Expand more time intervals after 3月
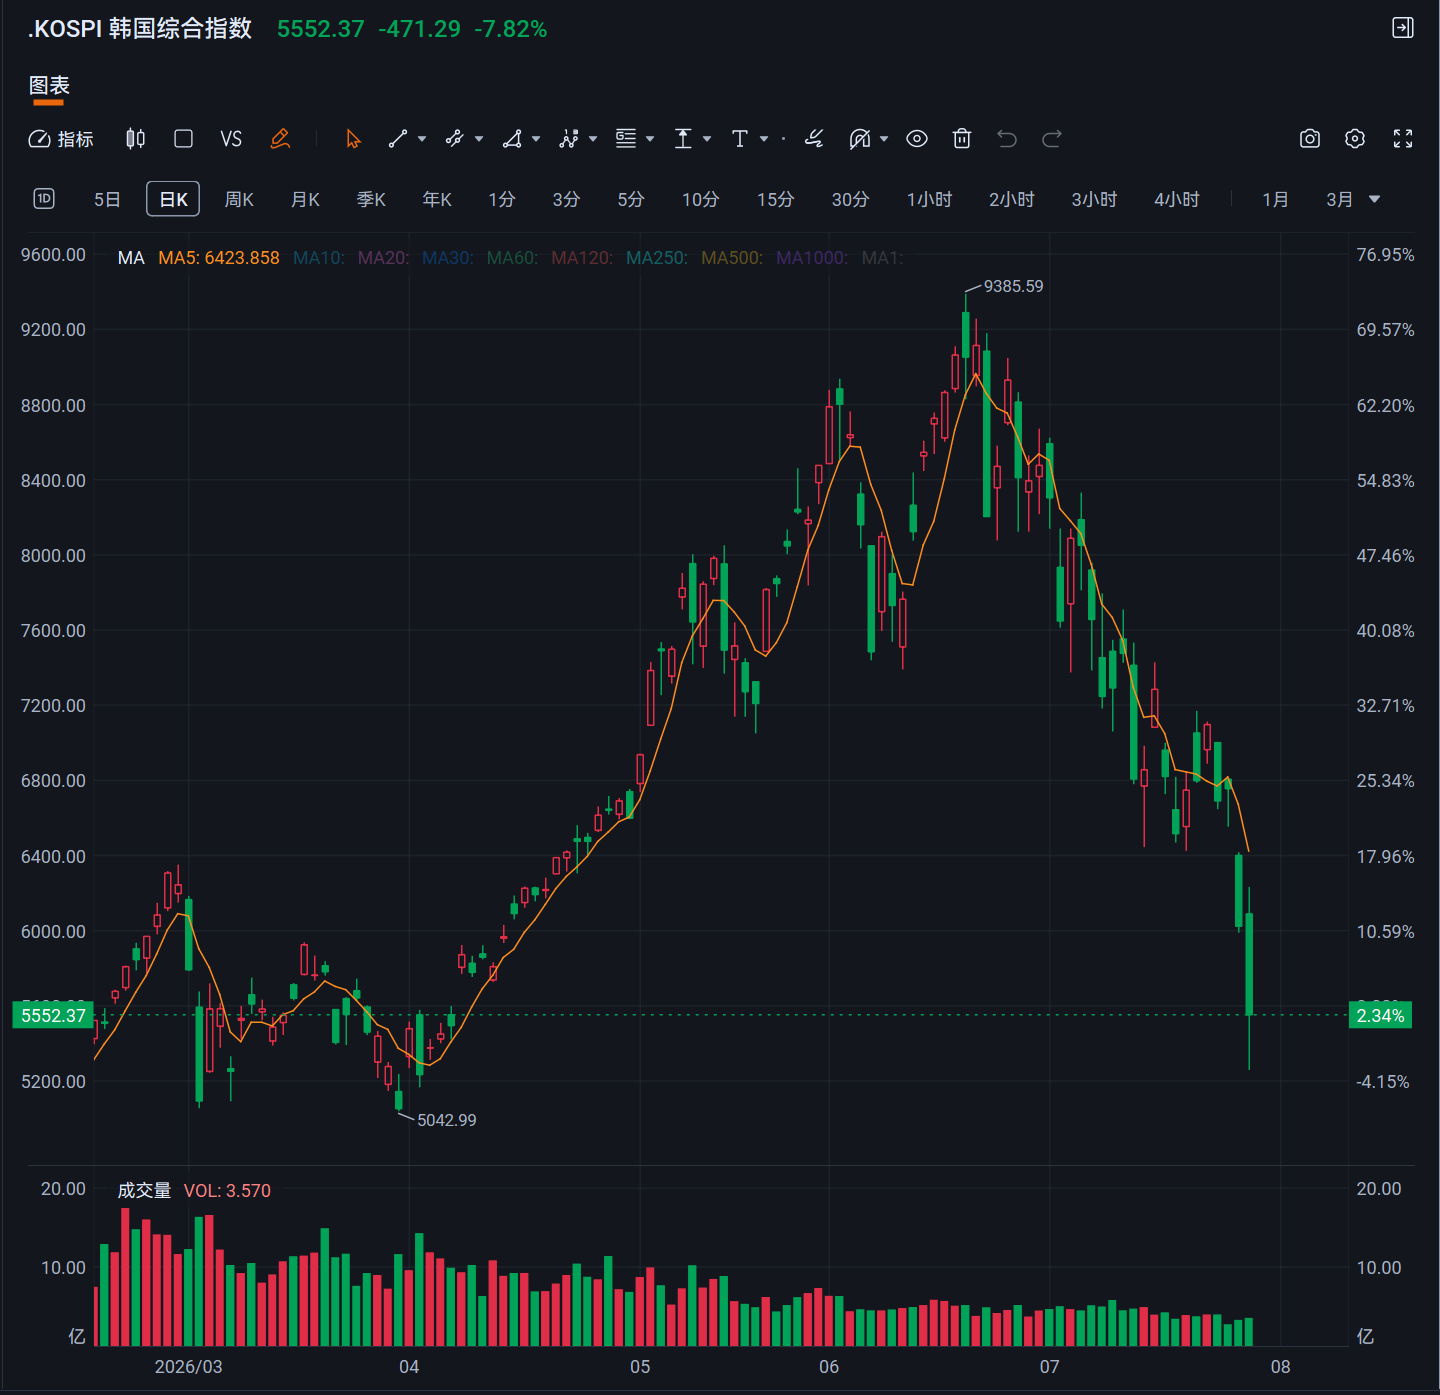This screenshot has width=1440, height=1395. click(x=1374, y=199)
